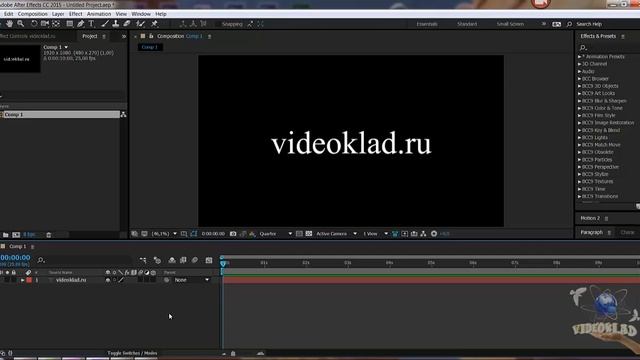Toggle Motion Blur enable switch in timeline
The width and height of the screenshot is (640, 360).
pyautogui.click(x=195, y=260)
